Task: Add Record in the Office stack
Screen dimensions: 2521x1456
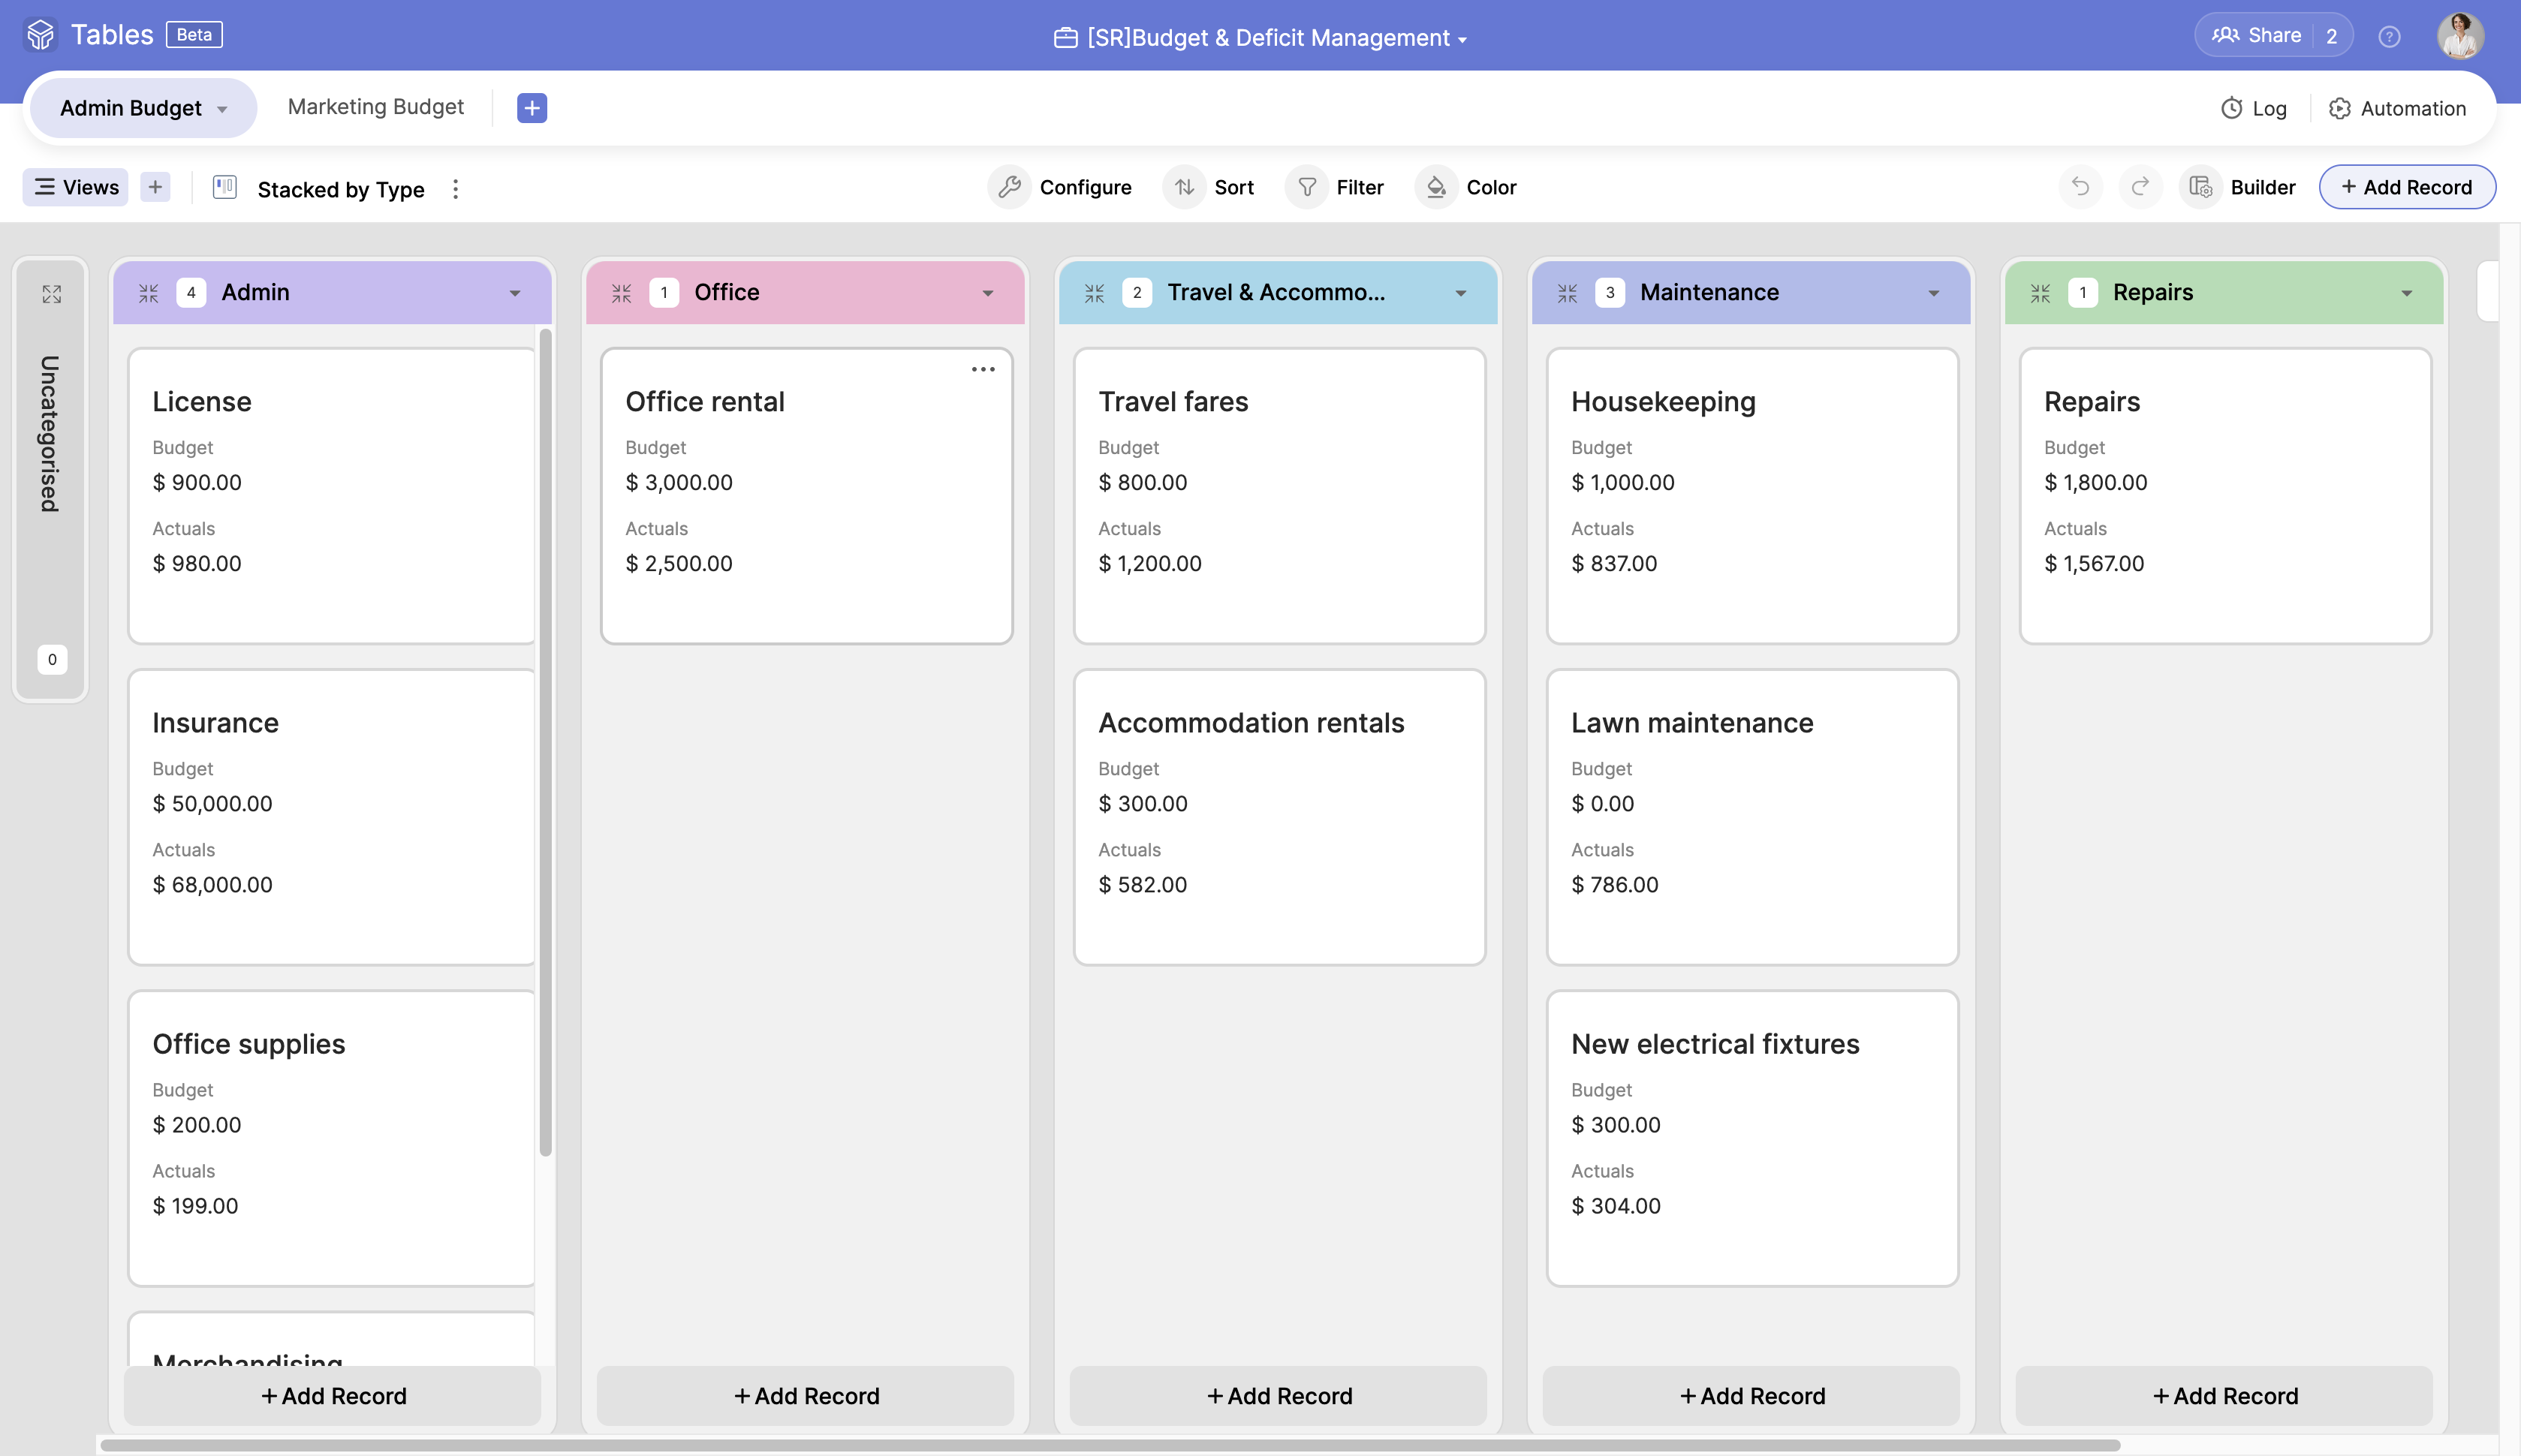Action: [x=806, y=1396]
